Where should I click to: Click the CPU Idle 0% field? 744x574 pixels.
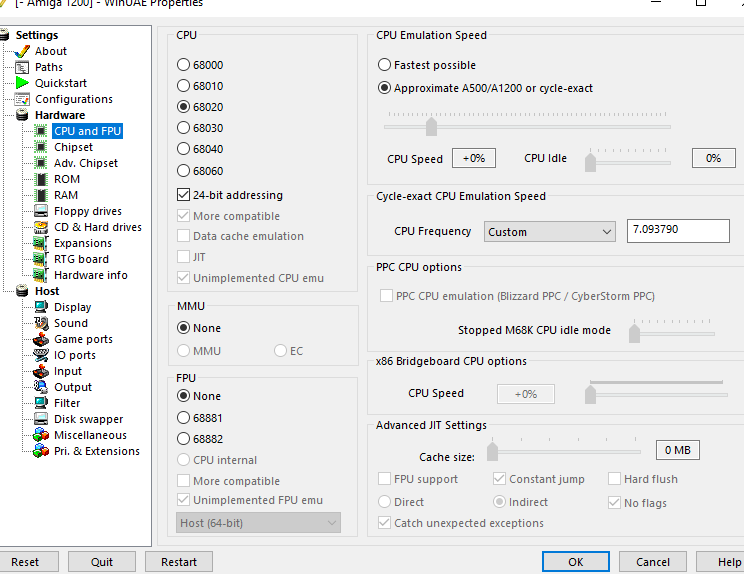click(x=713, y=158)
